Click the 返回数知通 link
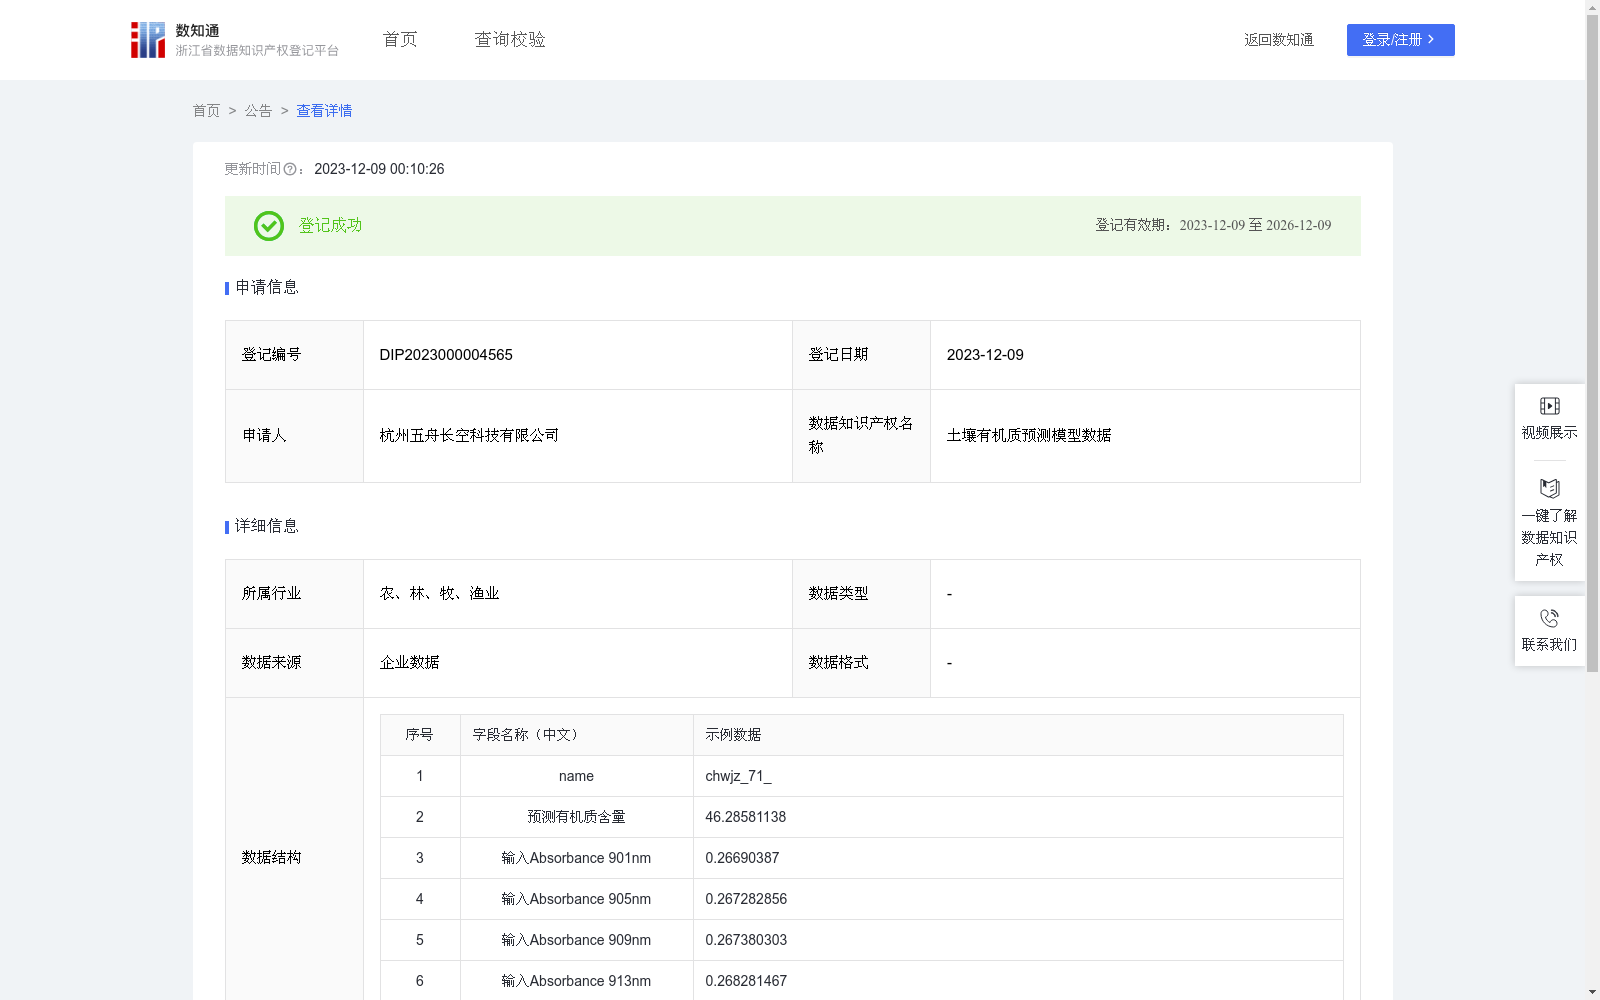Screen dimensions: 1600x1000 coord(1279,40)
